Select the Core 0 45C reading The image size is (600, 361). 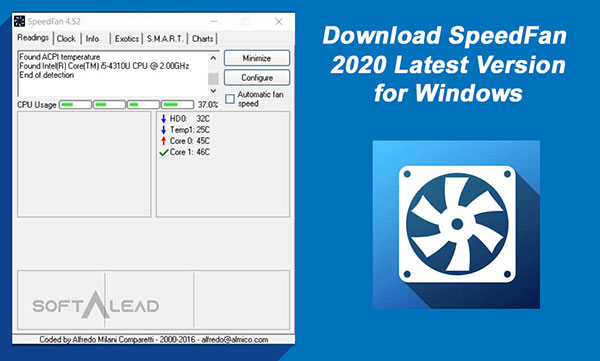[x=185, y=141]
